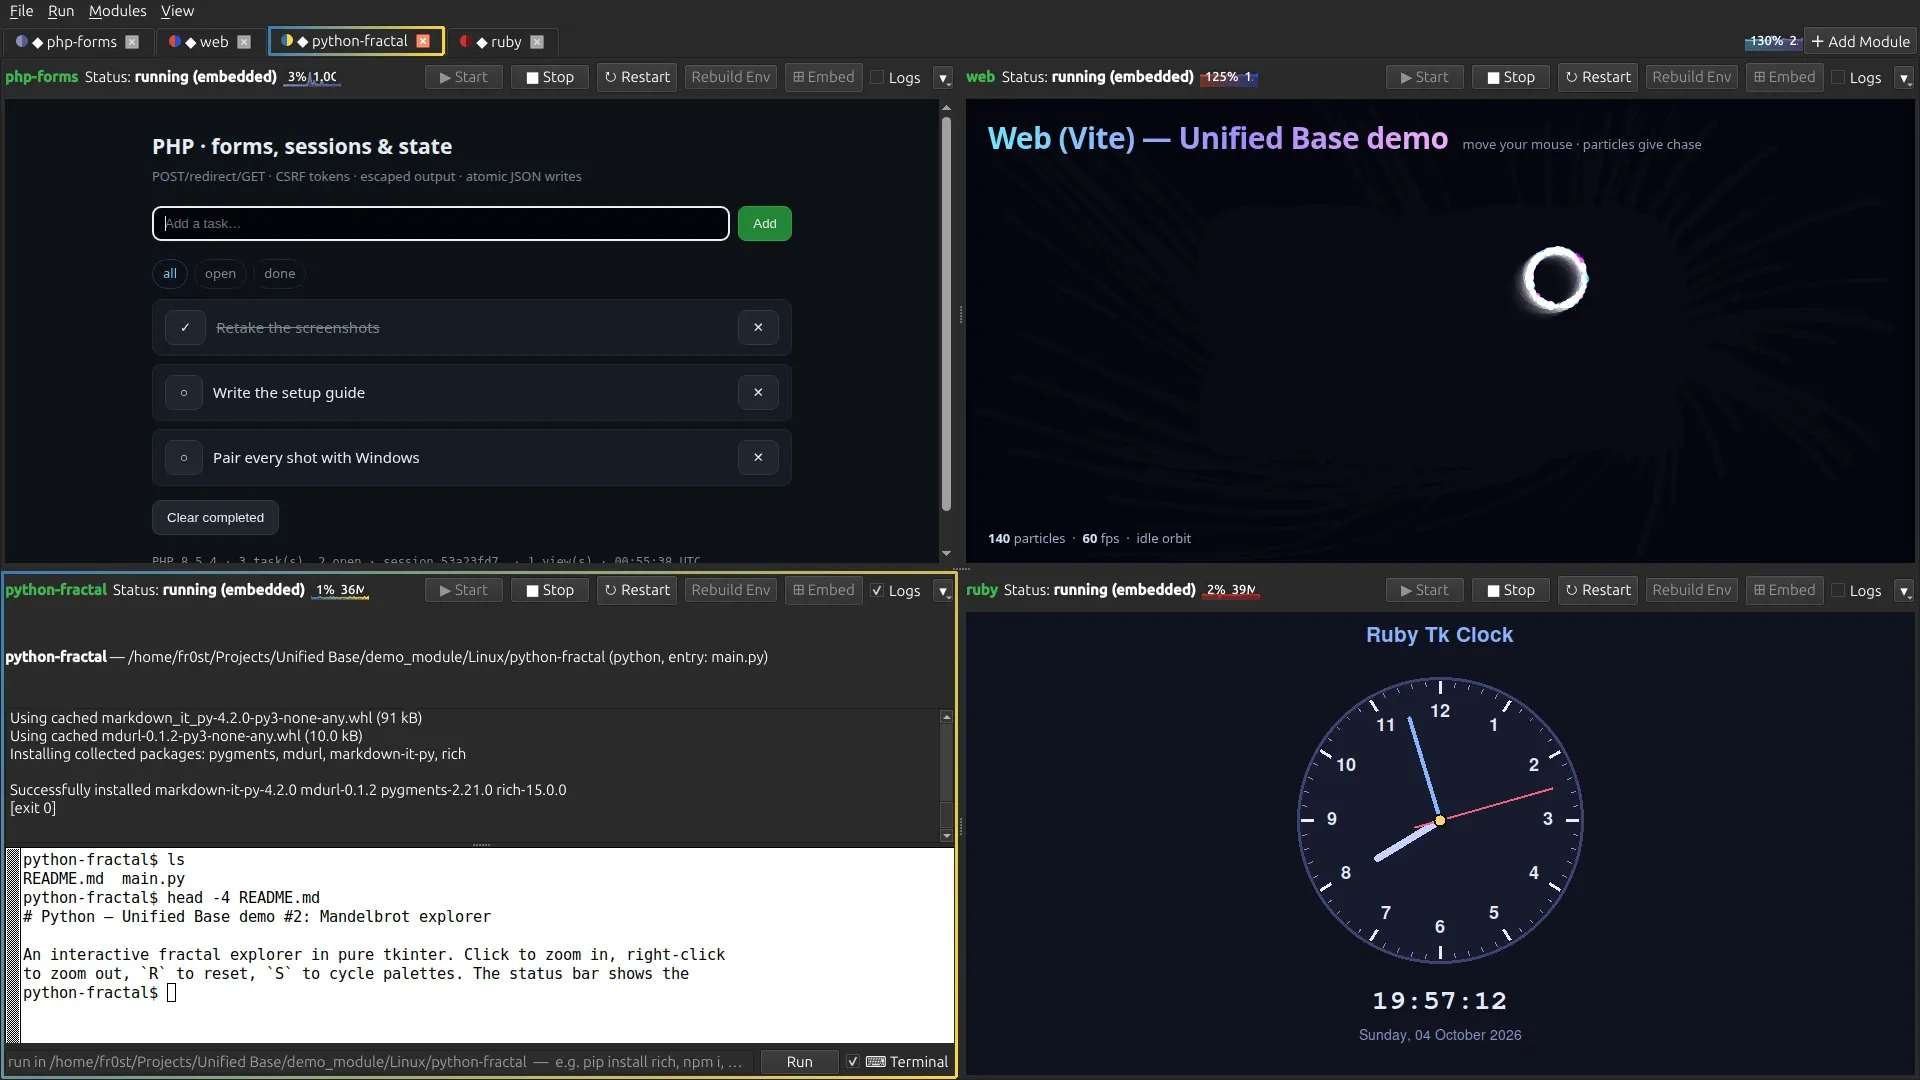Click the 'Add a task…' input field

(441, 224)
